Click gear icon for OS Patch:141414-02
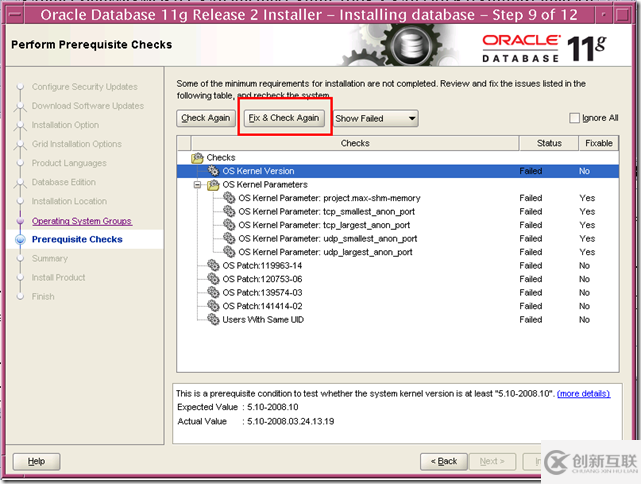Screen dimensions: 641x484 213,306
